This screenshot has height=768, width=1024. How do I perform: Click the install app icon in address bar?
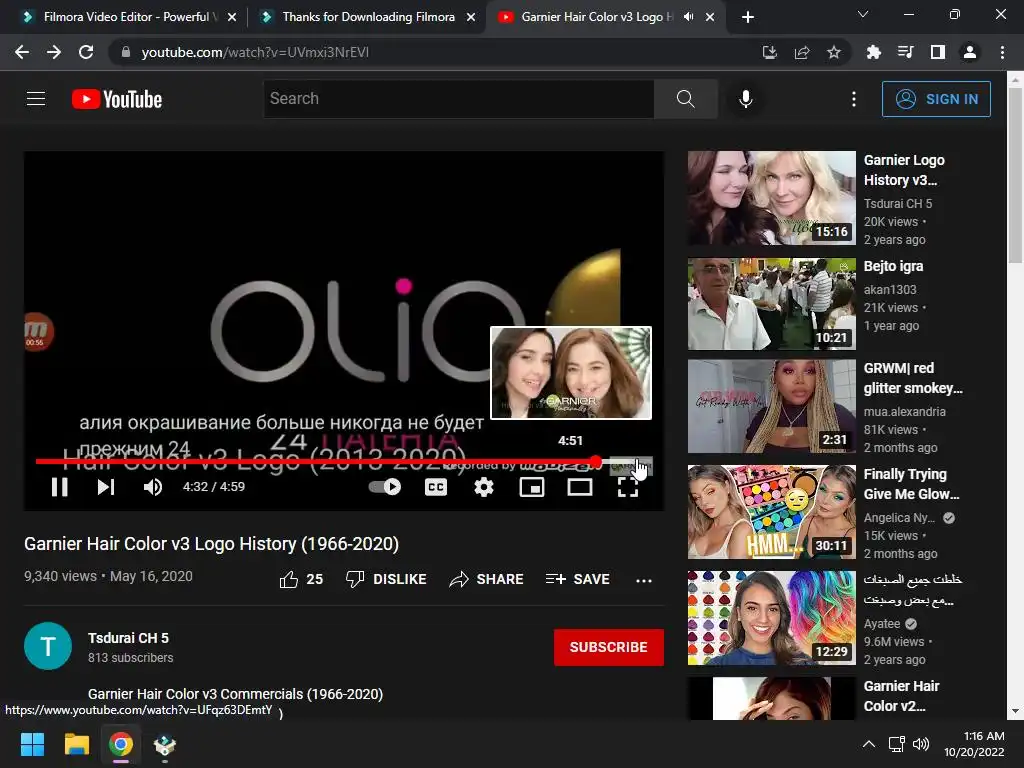coord(770,52)
